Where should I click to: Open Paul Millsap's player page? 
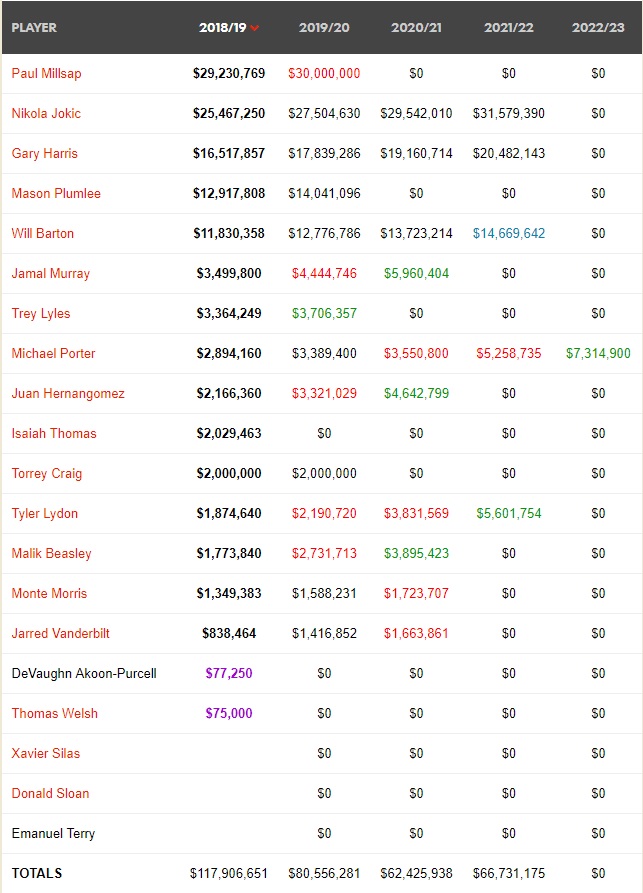point(46,73)
